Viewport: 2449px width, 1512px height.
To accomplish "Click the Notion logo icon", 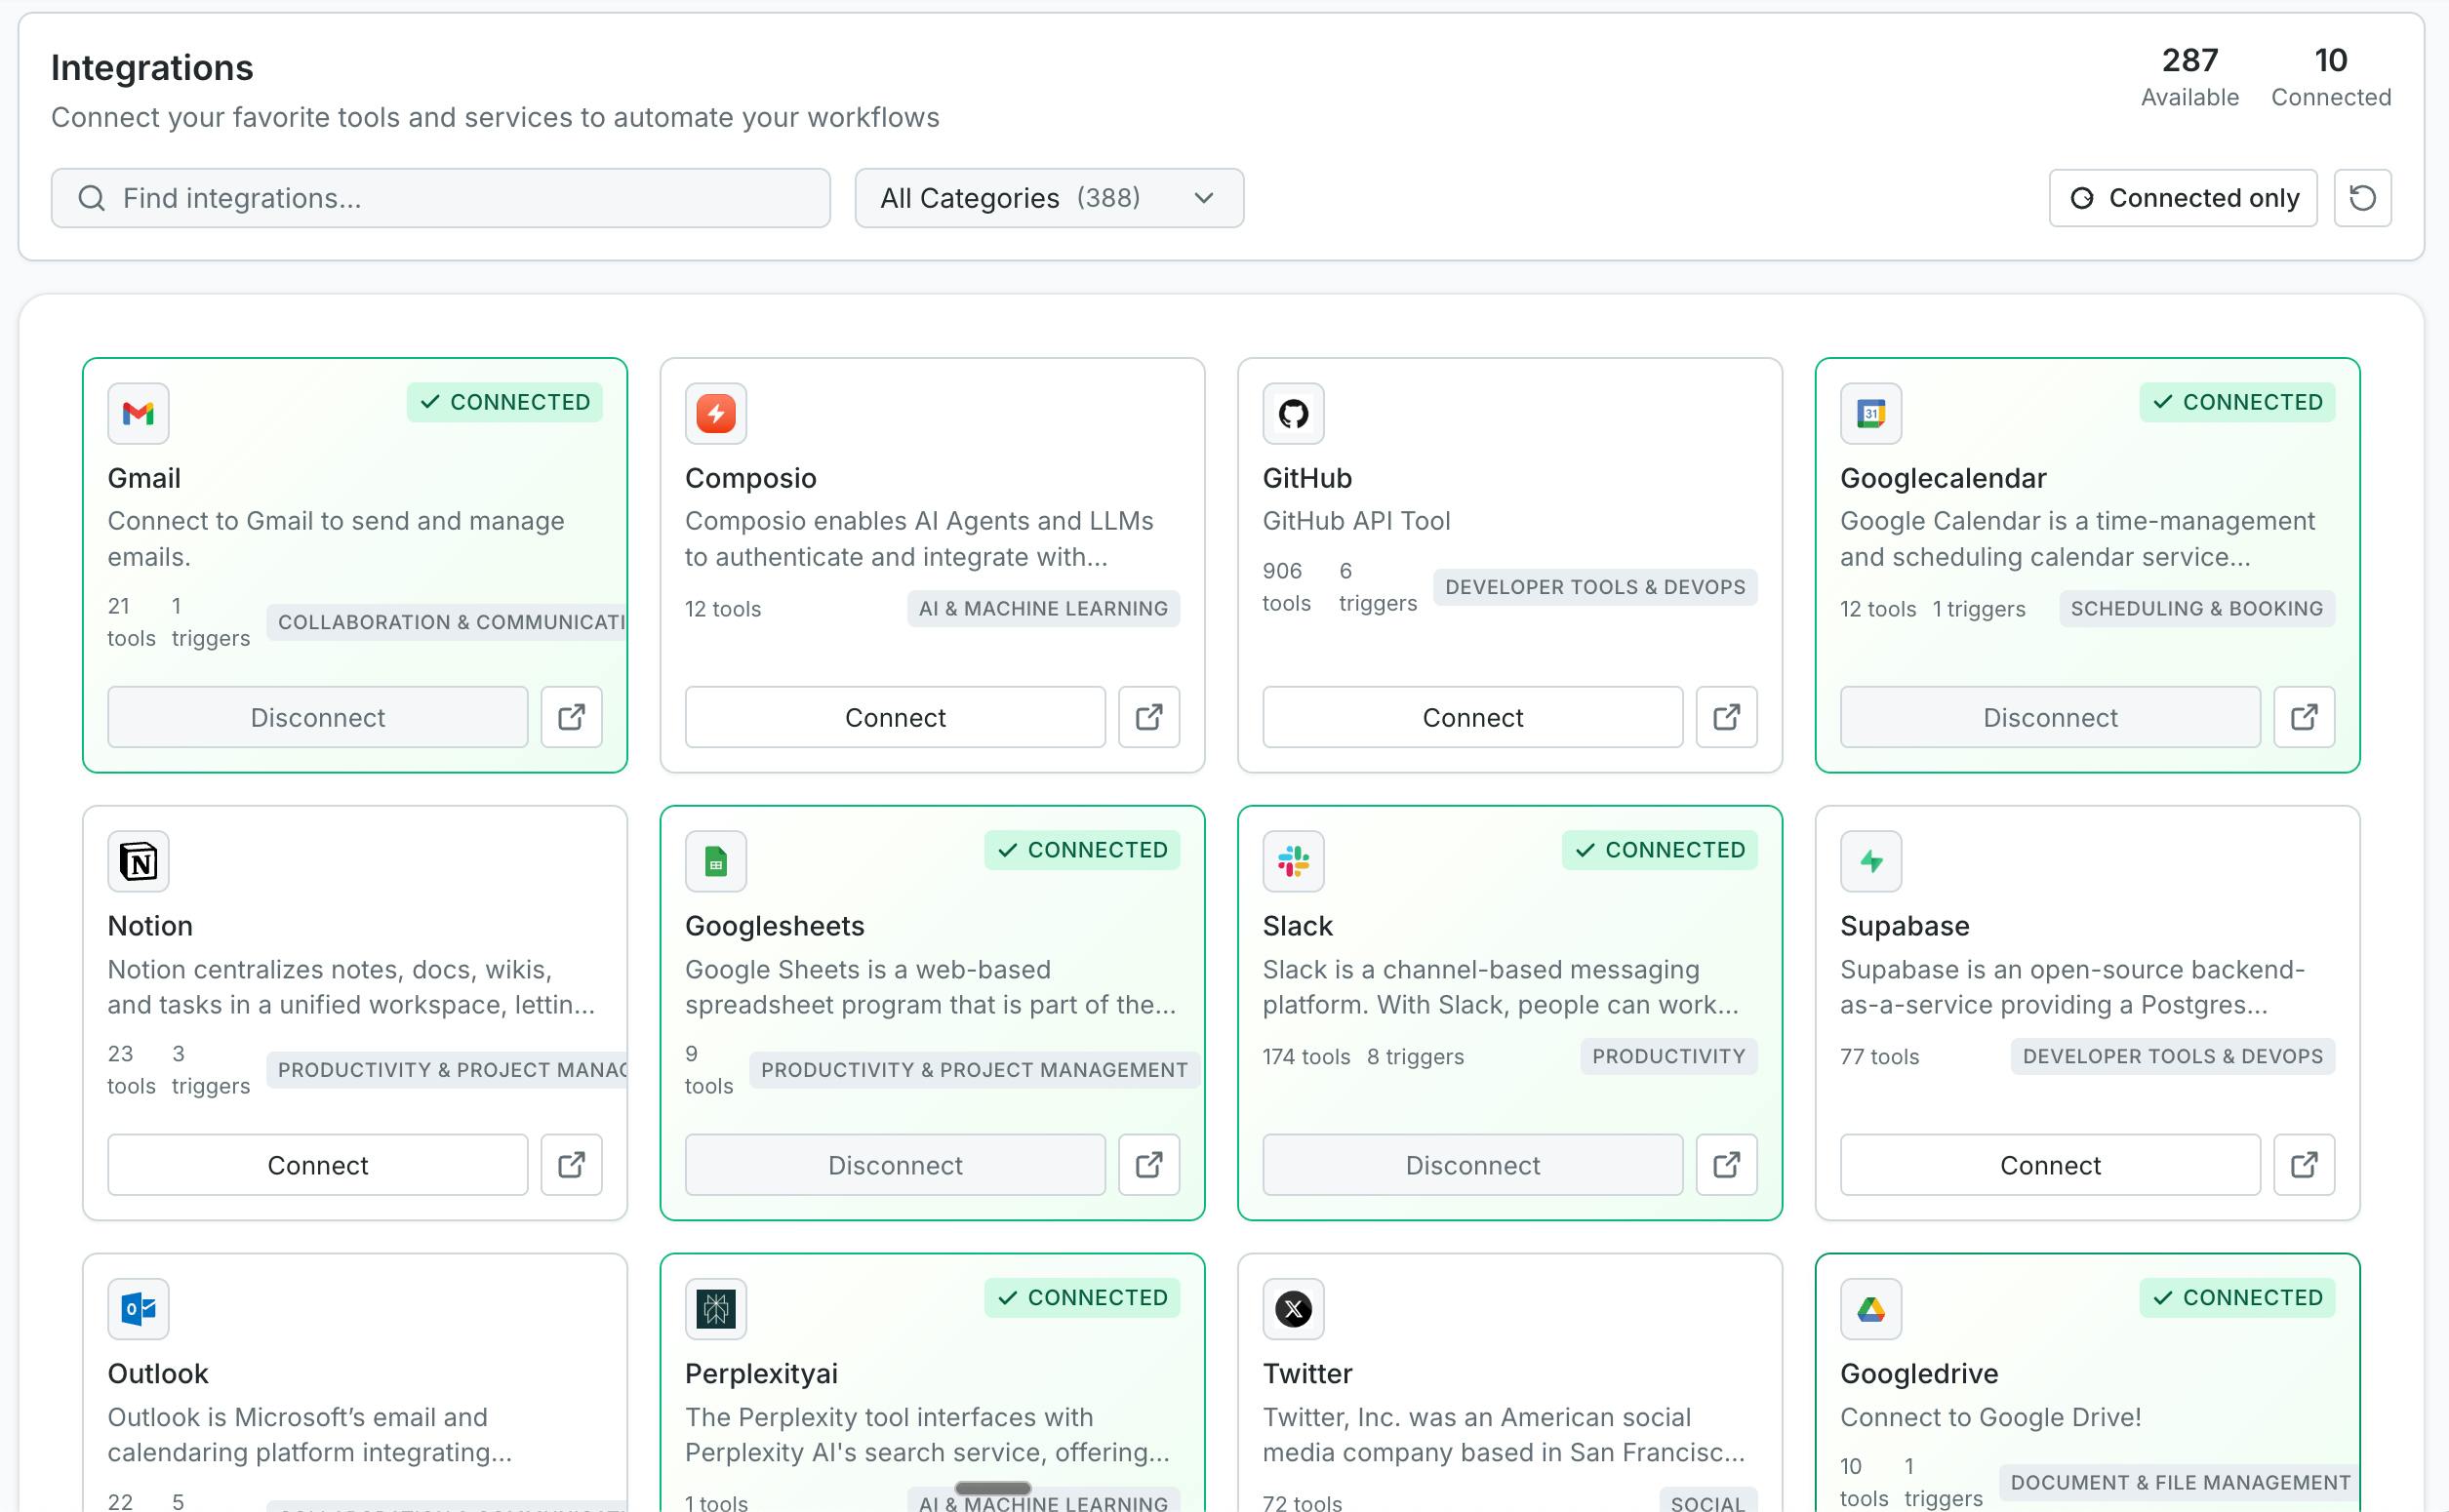I will (138, 861).
